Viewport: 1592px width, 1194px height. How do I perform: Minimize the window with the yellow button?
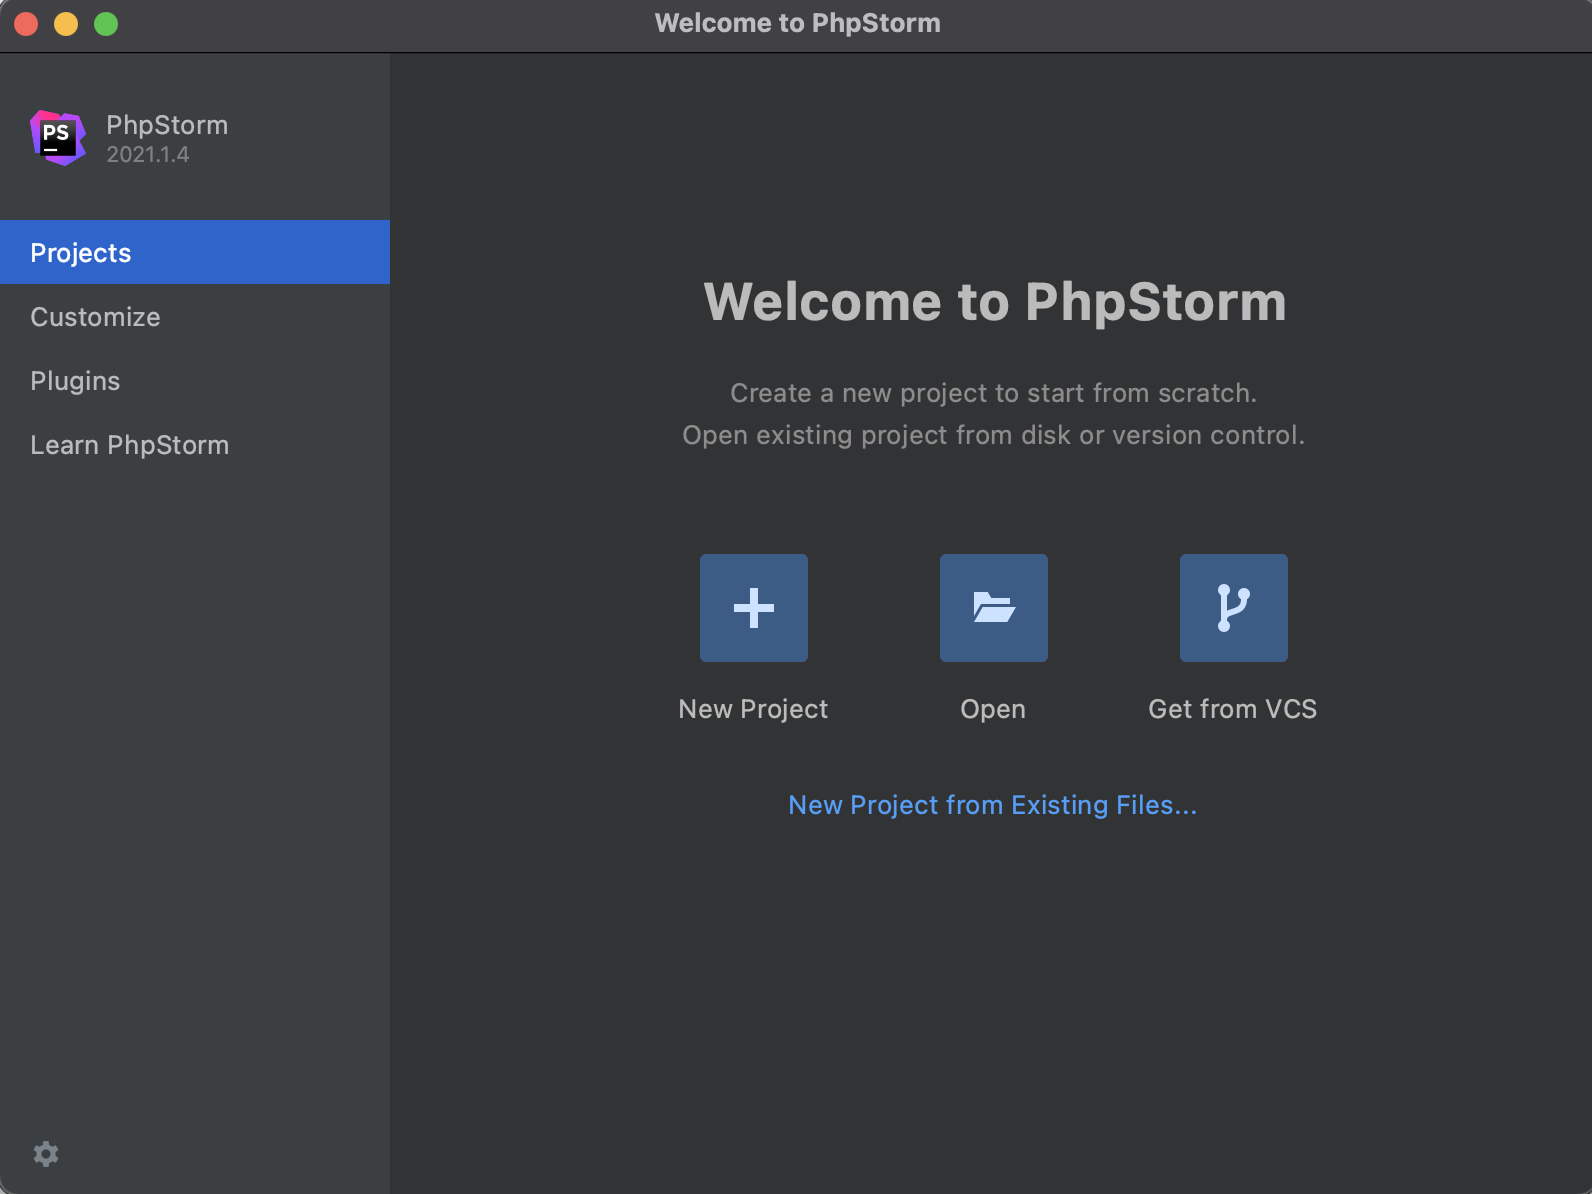(x=66, y=23)
